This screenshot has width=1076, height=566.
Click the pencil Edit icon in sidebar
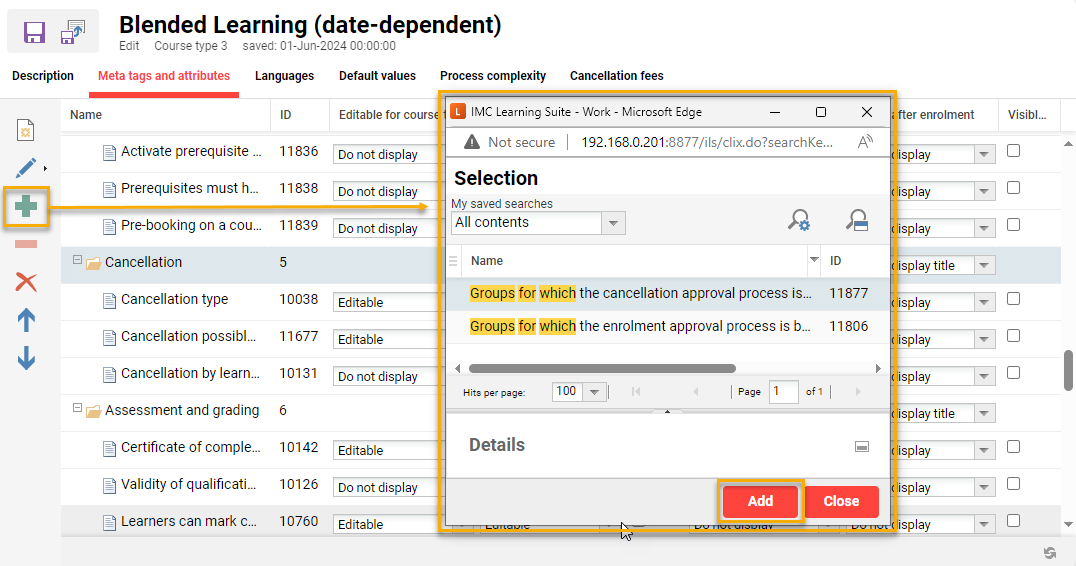pyautogui.click(x=26, y=168)
